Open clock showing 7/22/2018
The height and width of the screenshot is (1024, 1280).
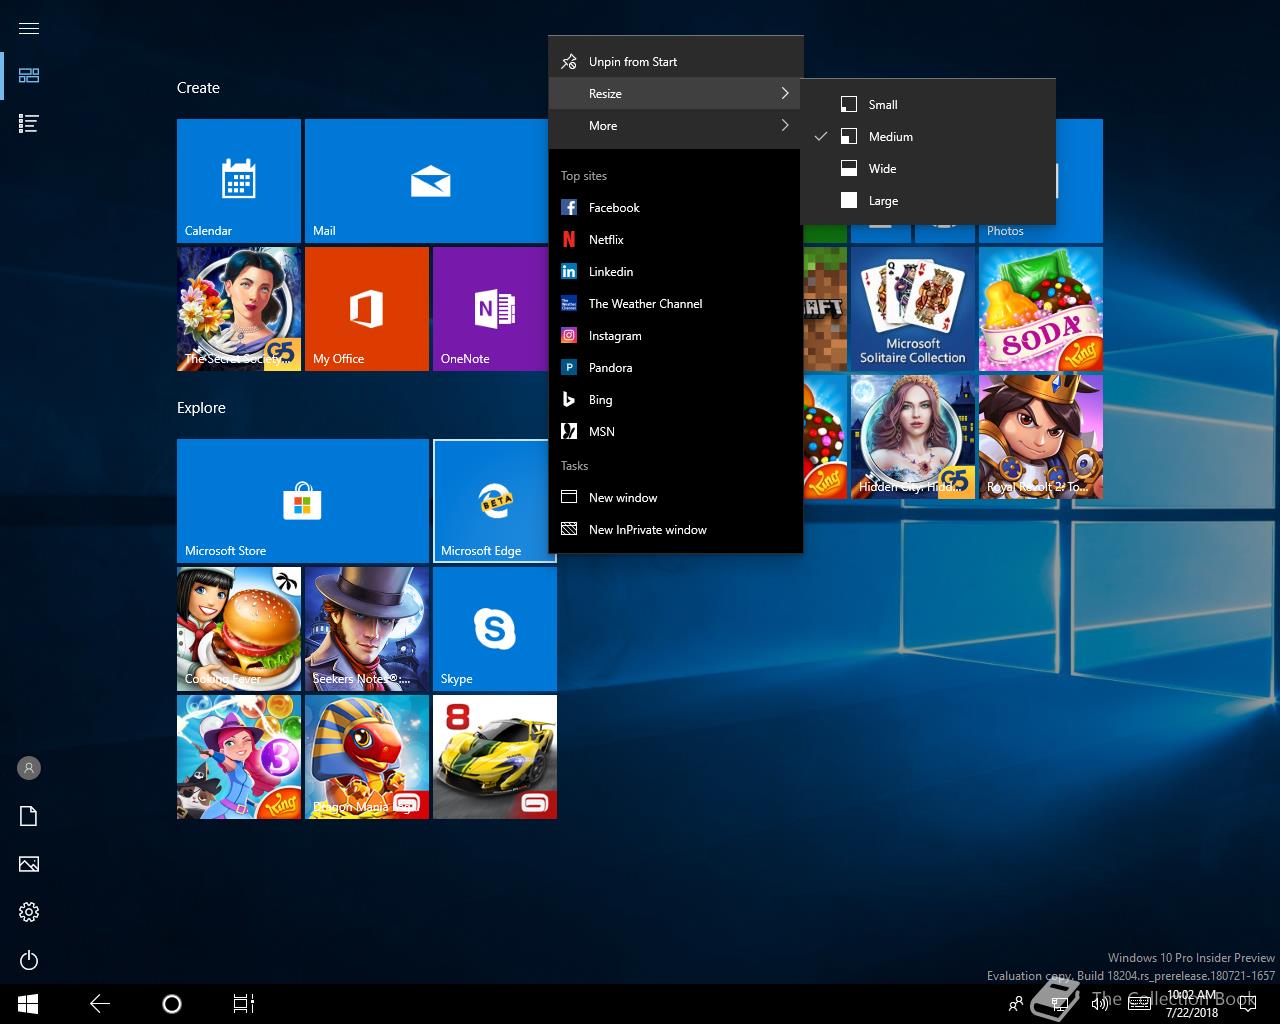(x=1192, y=1004)
